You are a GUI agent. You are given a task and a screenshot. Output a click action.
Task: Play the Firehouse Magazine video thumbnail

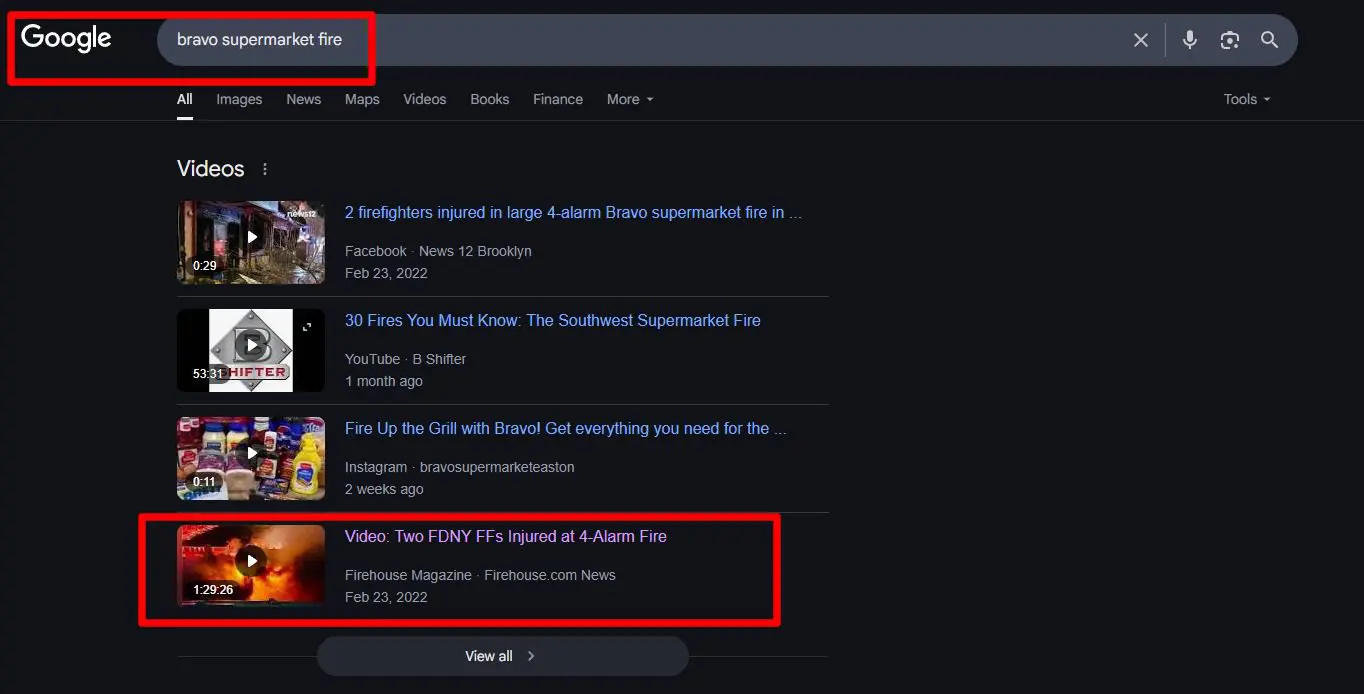coord(251,565)
